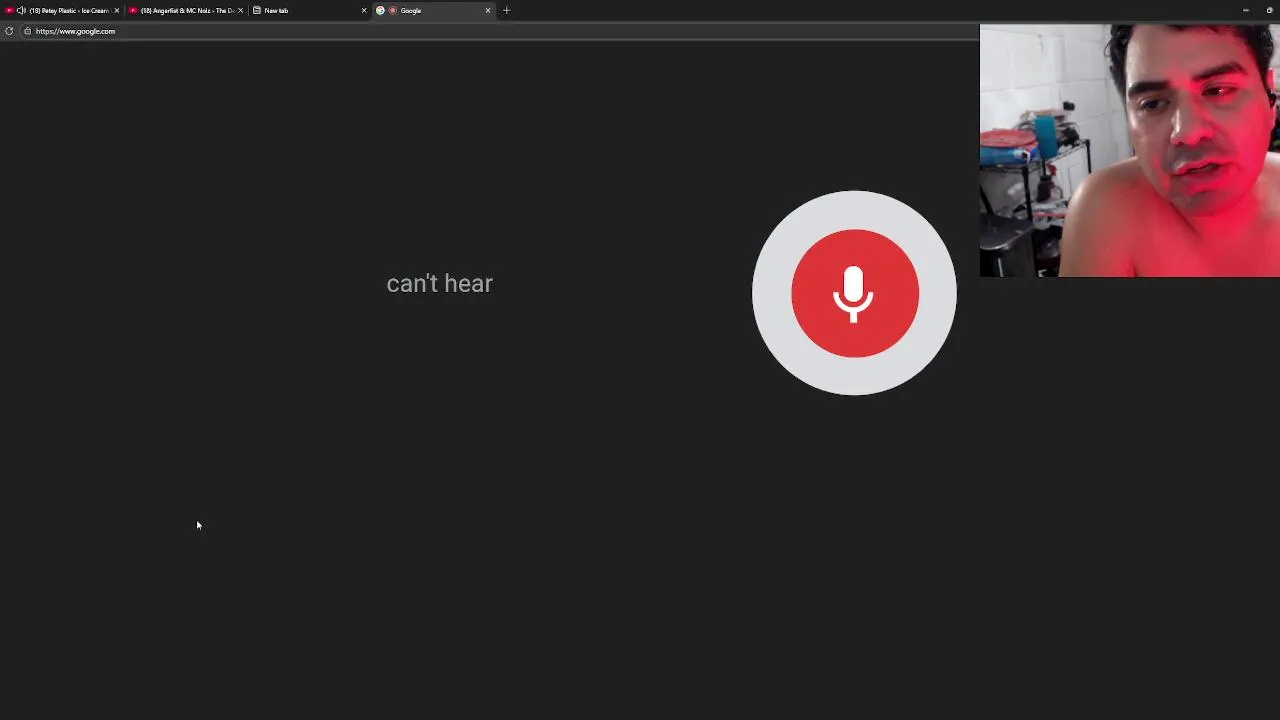Click the lock site info icon

click(x=27, y=31)
